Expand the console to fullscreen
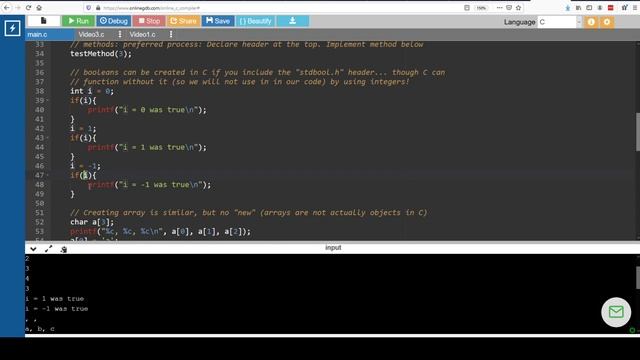The width and height of the screenshot is (640, 360). (x=49, y=249)
